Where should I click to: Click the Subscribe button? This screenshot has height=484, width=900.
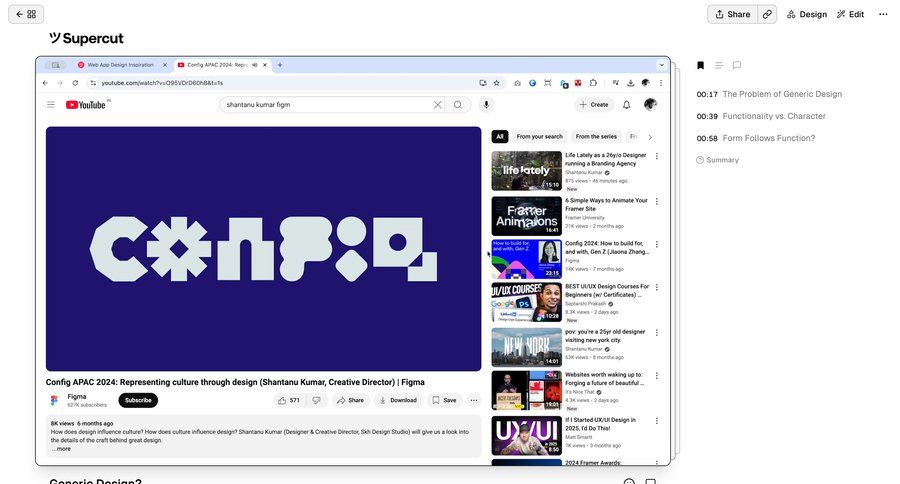tap(138, 400)
